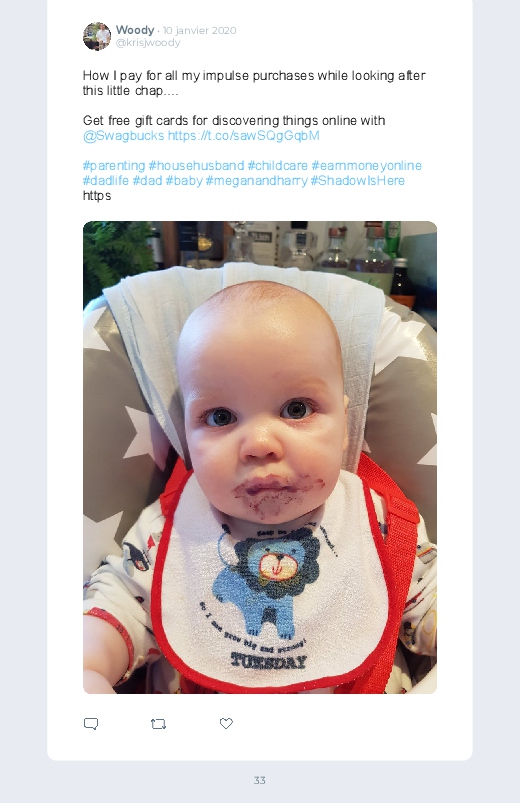This screenshot has width=520, height=803.
Task: Open the 10 janvier 2020 timestamp
Action: pos(199,31)
